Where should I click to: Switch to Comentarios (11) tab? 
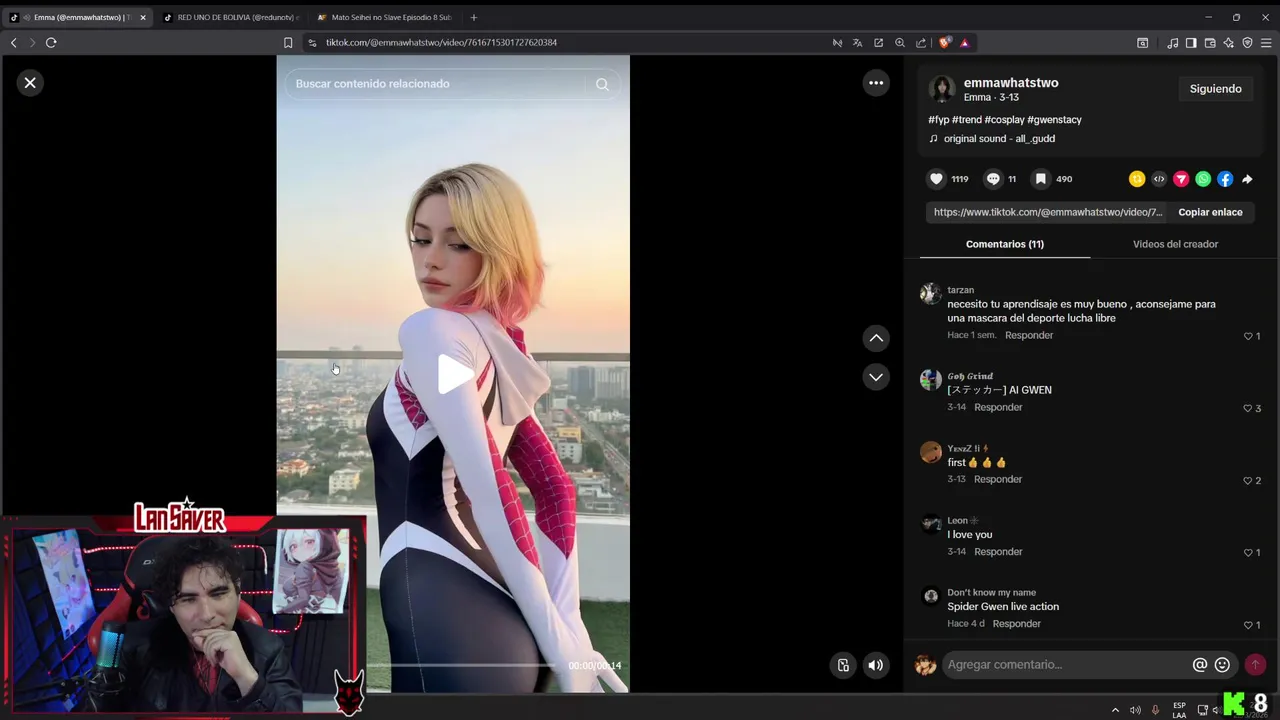click(1004, 244)
